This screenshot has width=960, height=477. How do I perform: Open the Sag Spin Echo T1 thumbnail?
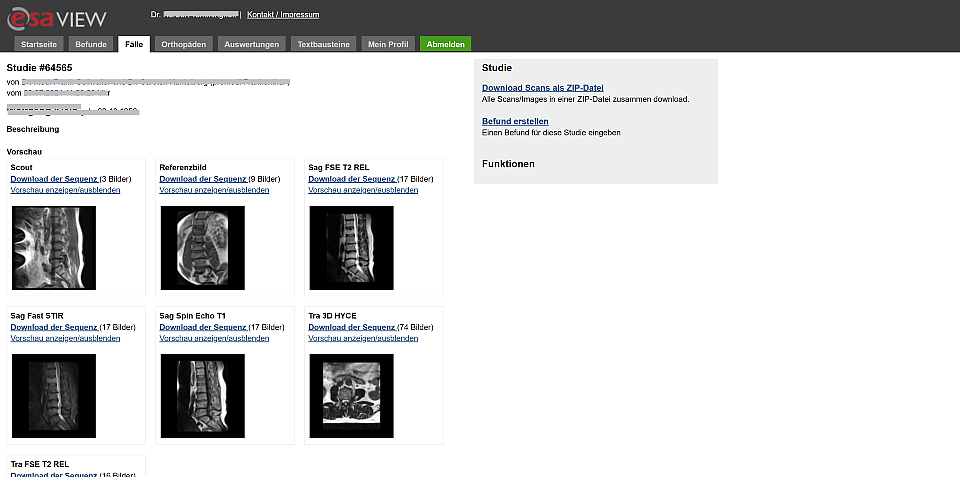pyautogui.click(x=203, y=396)
